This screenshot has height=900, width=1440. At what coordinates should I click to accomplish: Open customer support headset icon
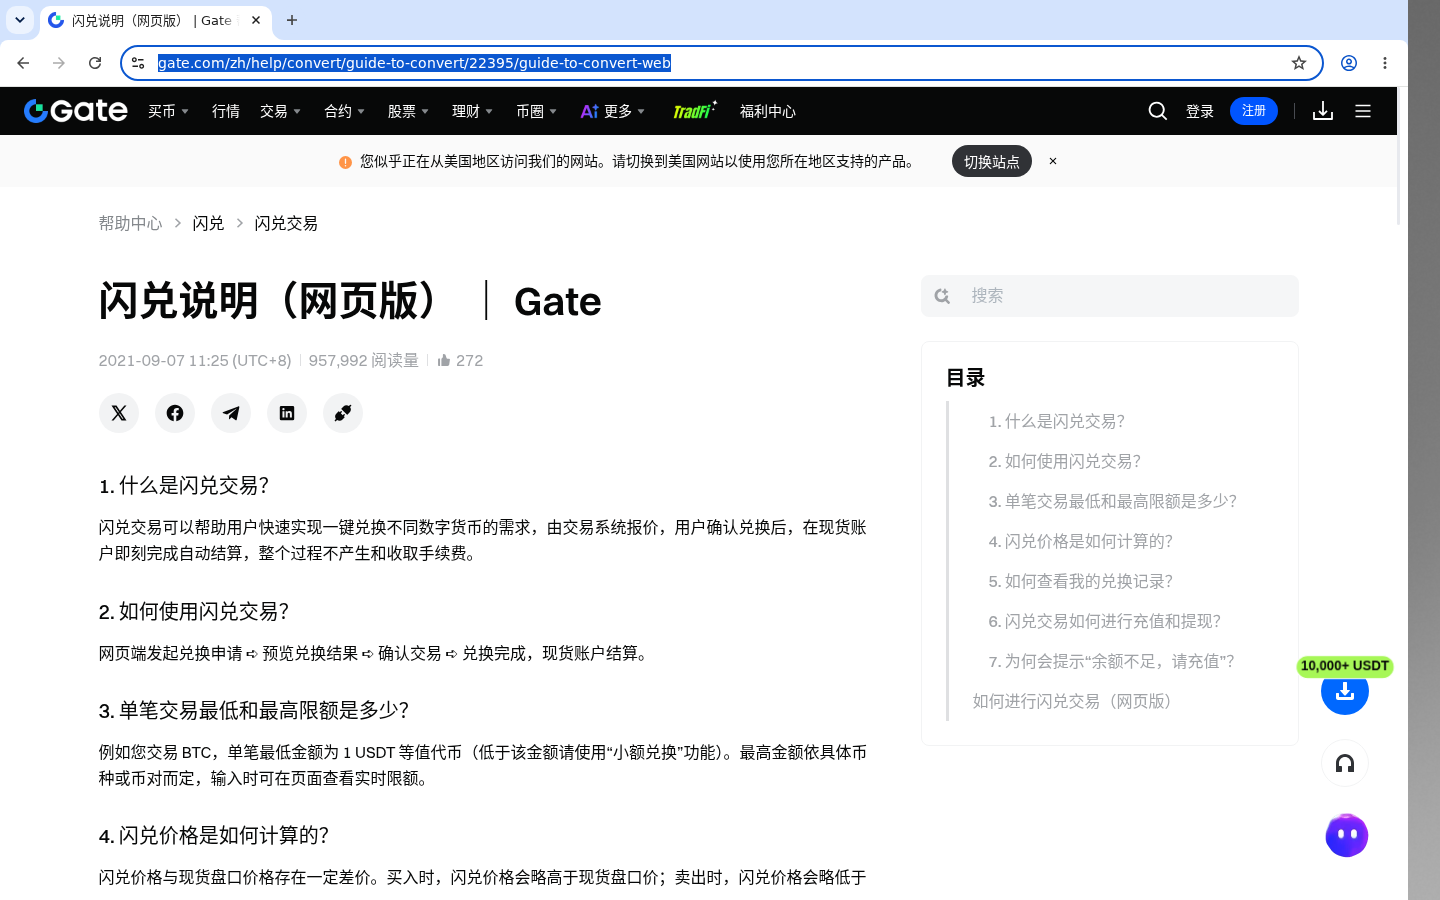(1345, 764)
